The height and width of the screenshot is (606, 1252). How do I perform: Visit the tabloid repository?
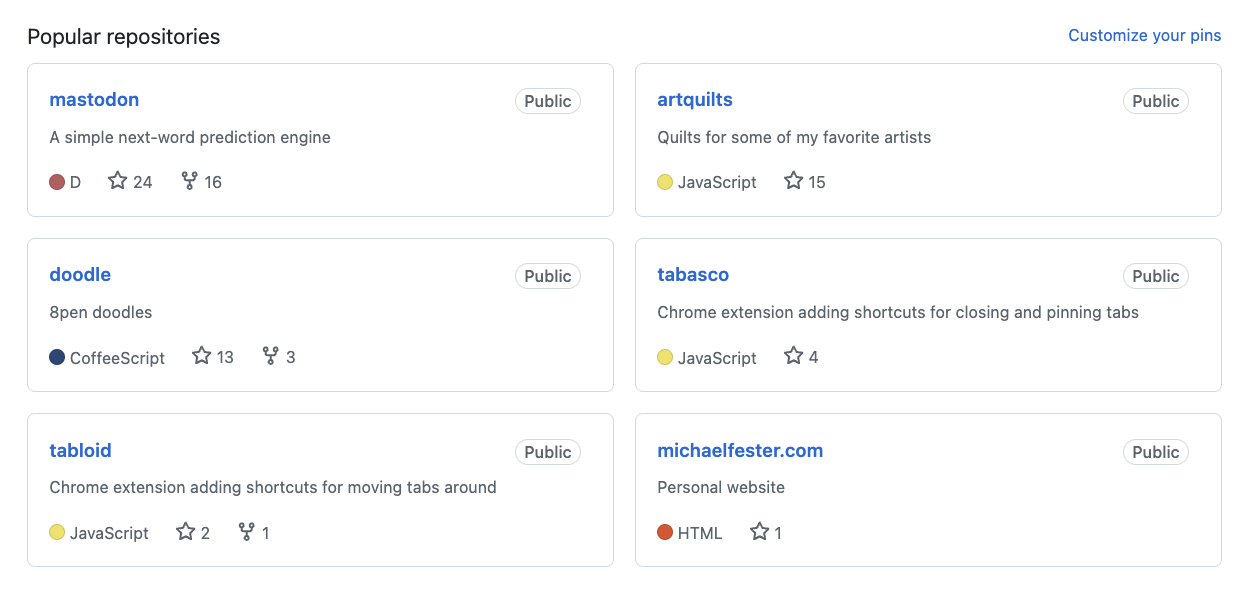coord(80,450)
